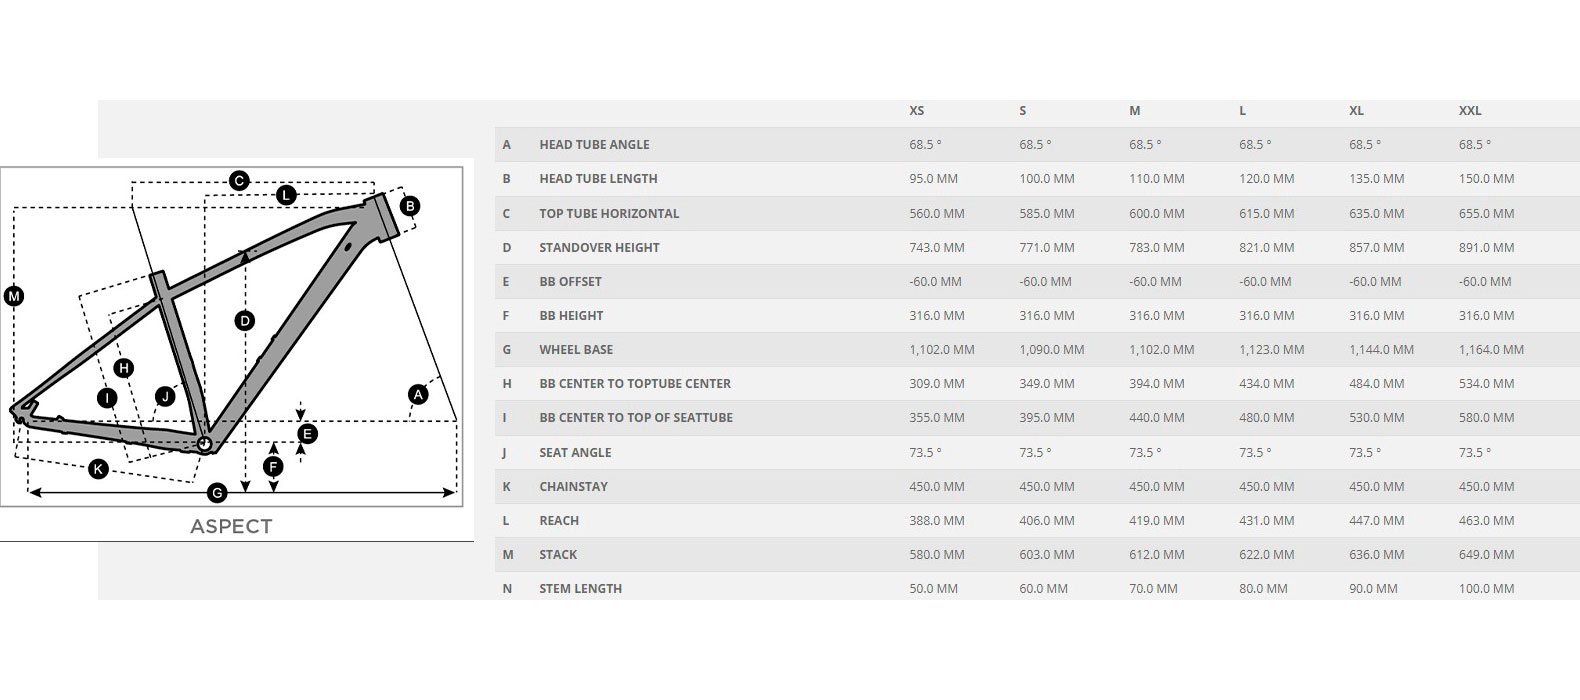Click the ASPECT label below the diagram
The height and width of the screenshot is (700, 1580).
click(x=231, y=526)
